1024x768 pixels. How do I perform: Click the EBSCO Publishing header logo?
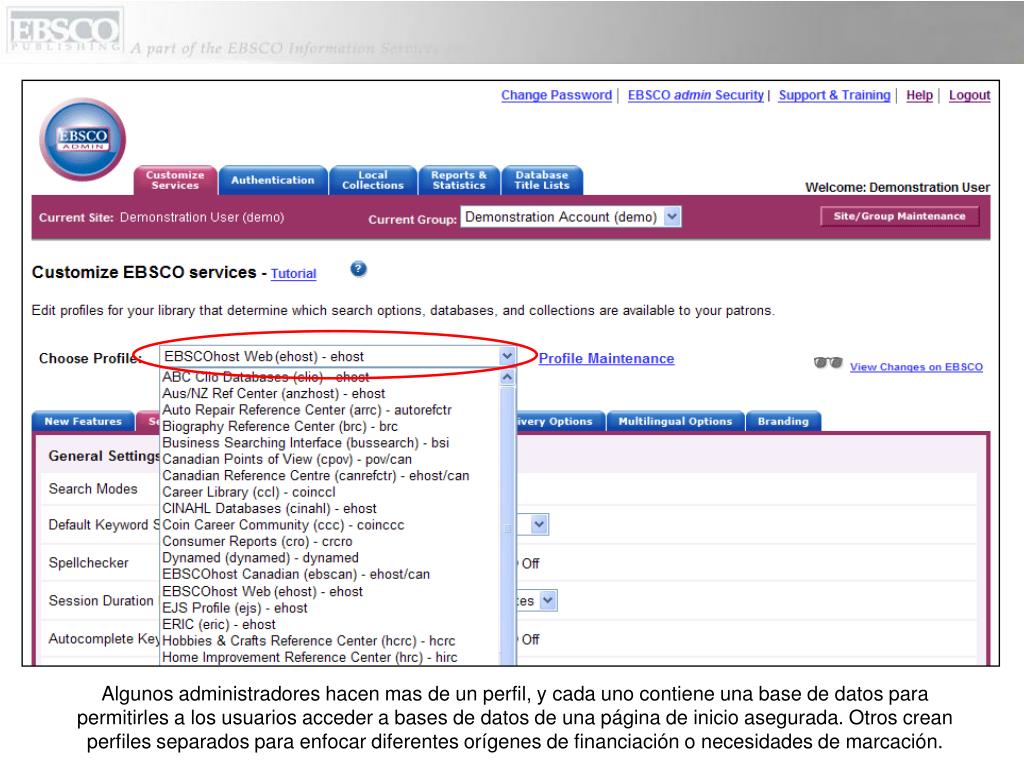pyautogui.click(x=64, y=31)
